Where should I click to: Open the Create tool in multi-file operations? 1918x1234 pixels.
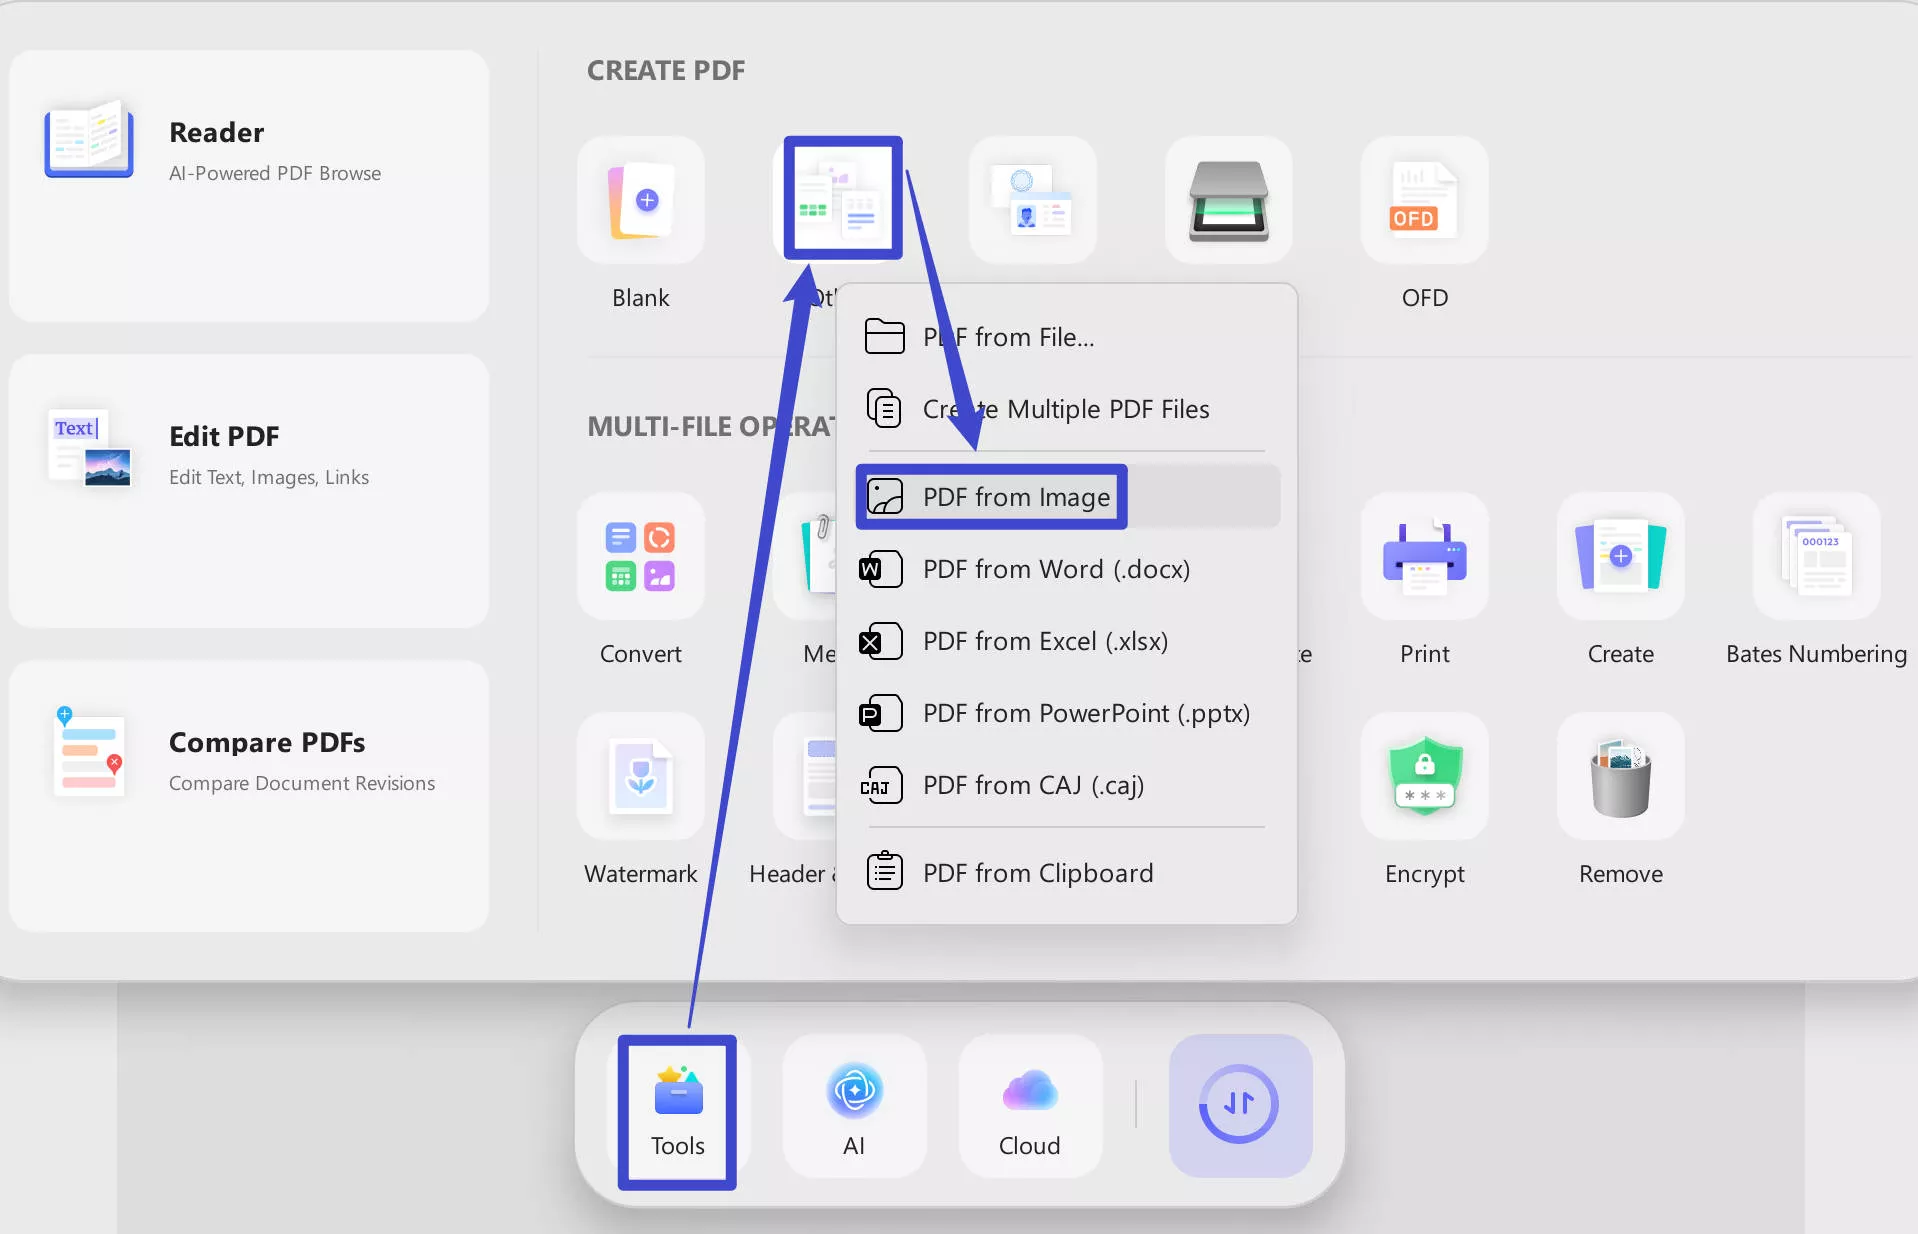(x=1619, y=557)
